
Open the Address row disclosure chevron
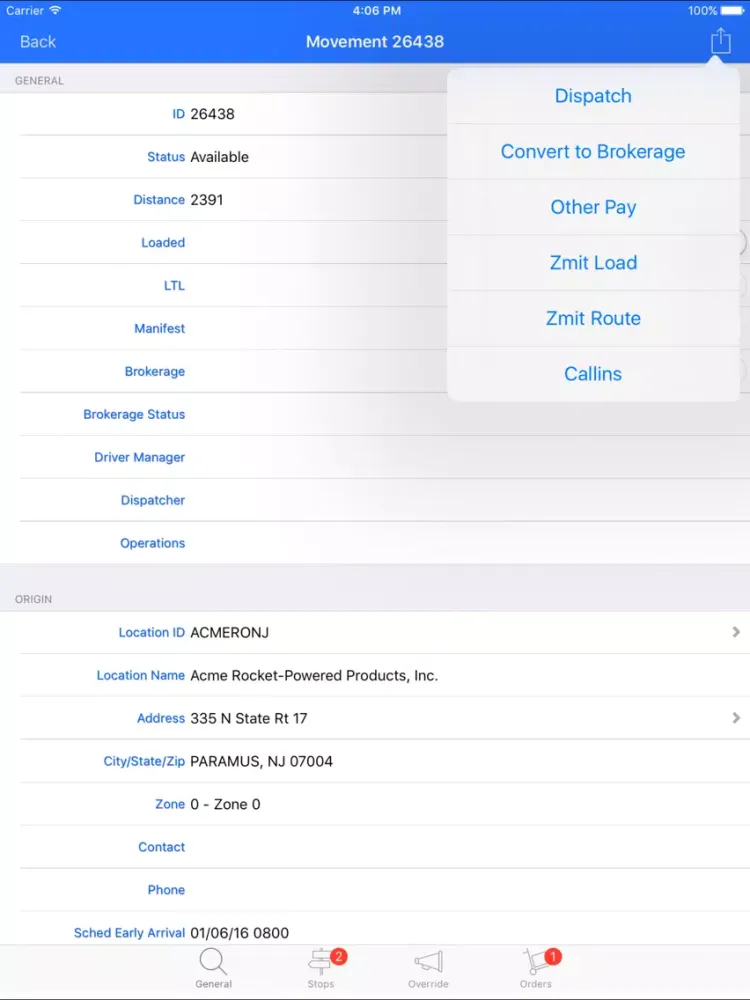(x=736, y=718)
